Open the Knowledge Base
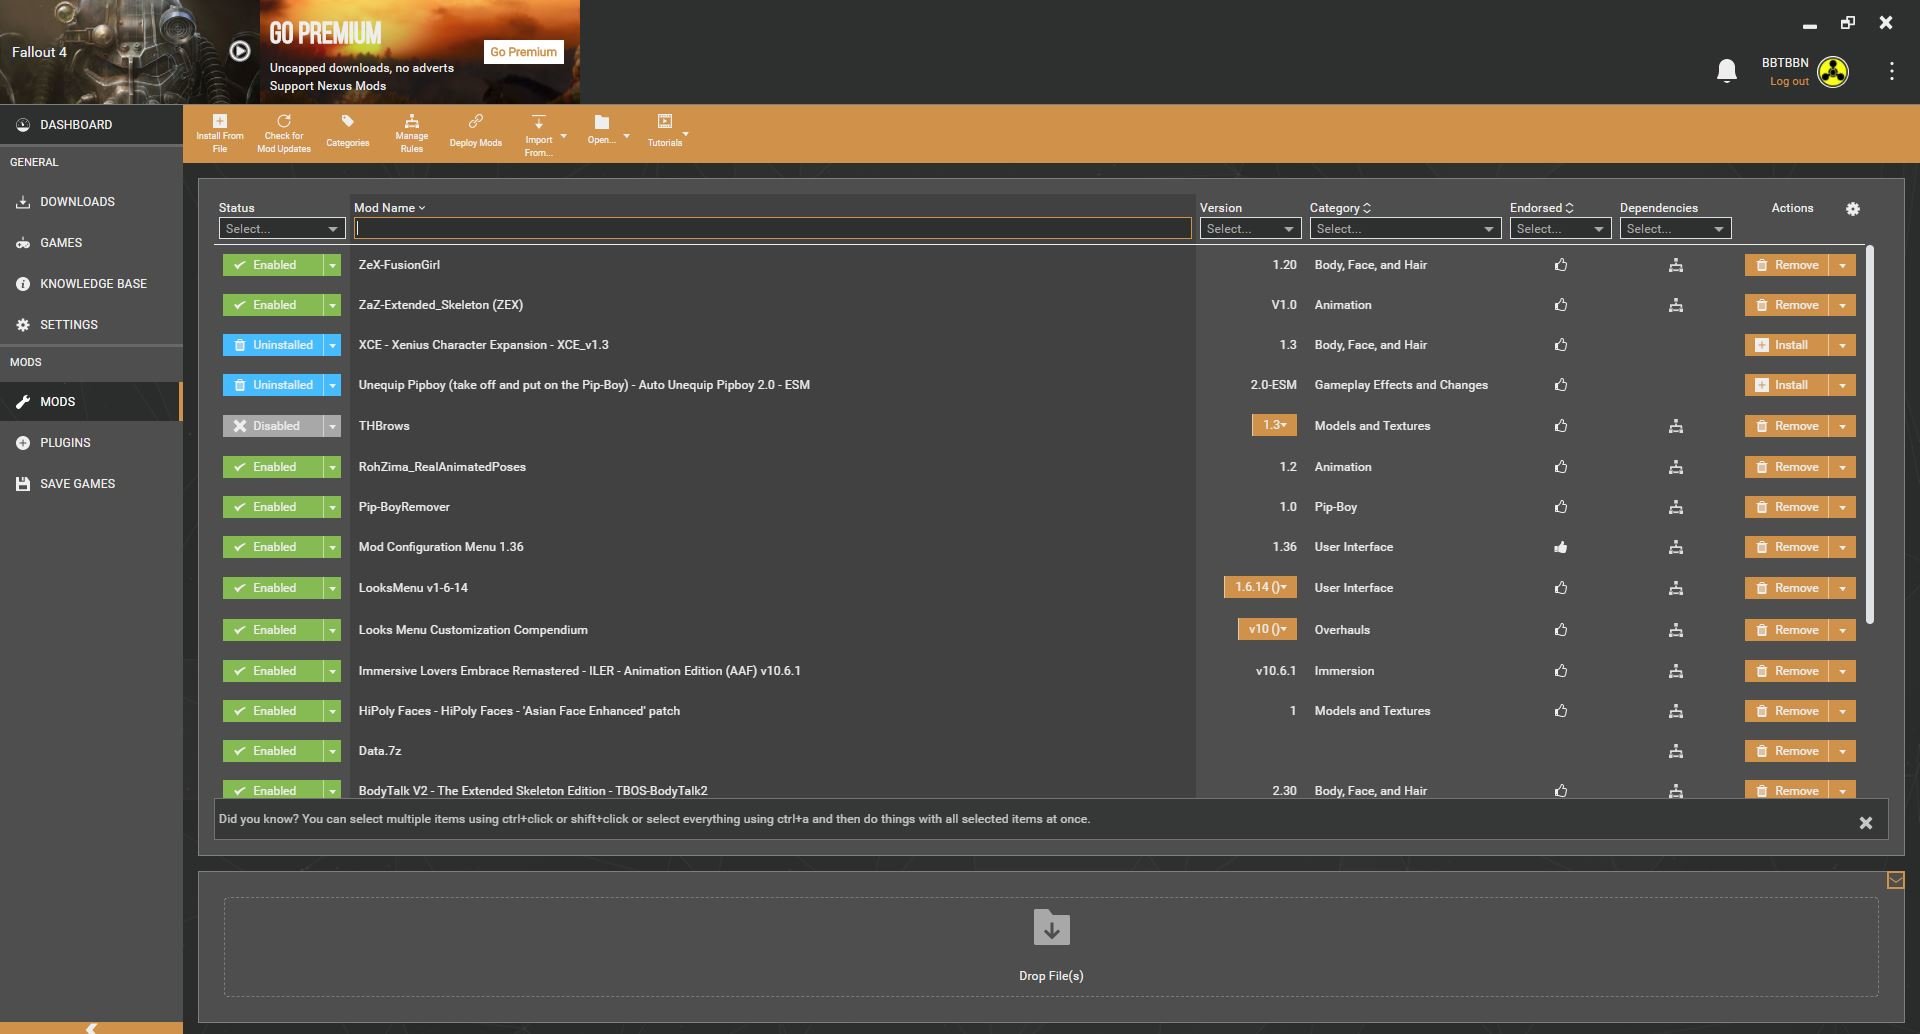The image size is (1920, 1034). pos(91,284)
